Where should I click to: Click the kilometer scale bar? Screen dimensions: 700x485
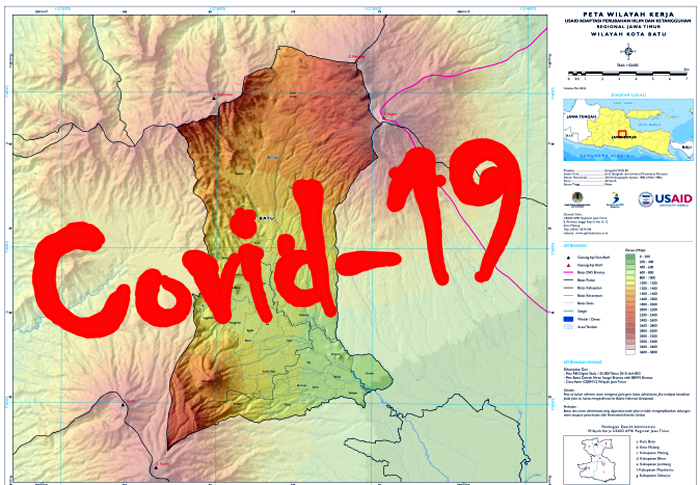pyautogui.click(x=628, y=72)
